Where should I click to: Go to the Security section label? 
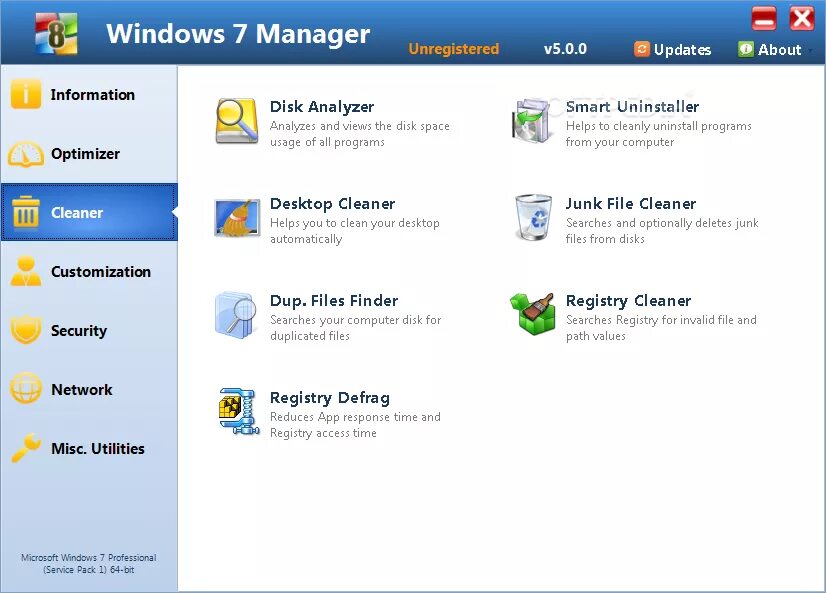(79, 331)
